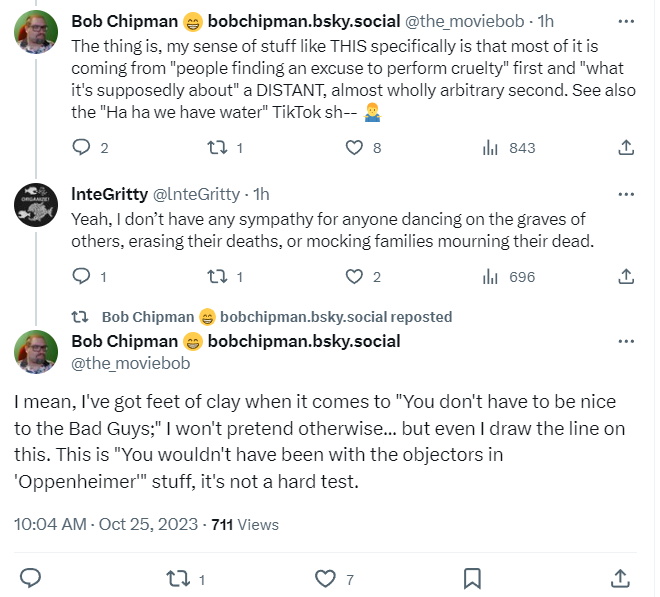
Task: Share the first Bob Chipman tweet
Action: click(x=626, y=147)
